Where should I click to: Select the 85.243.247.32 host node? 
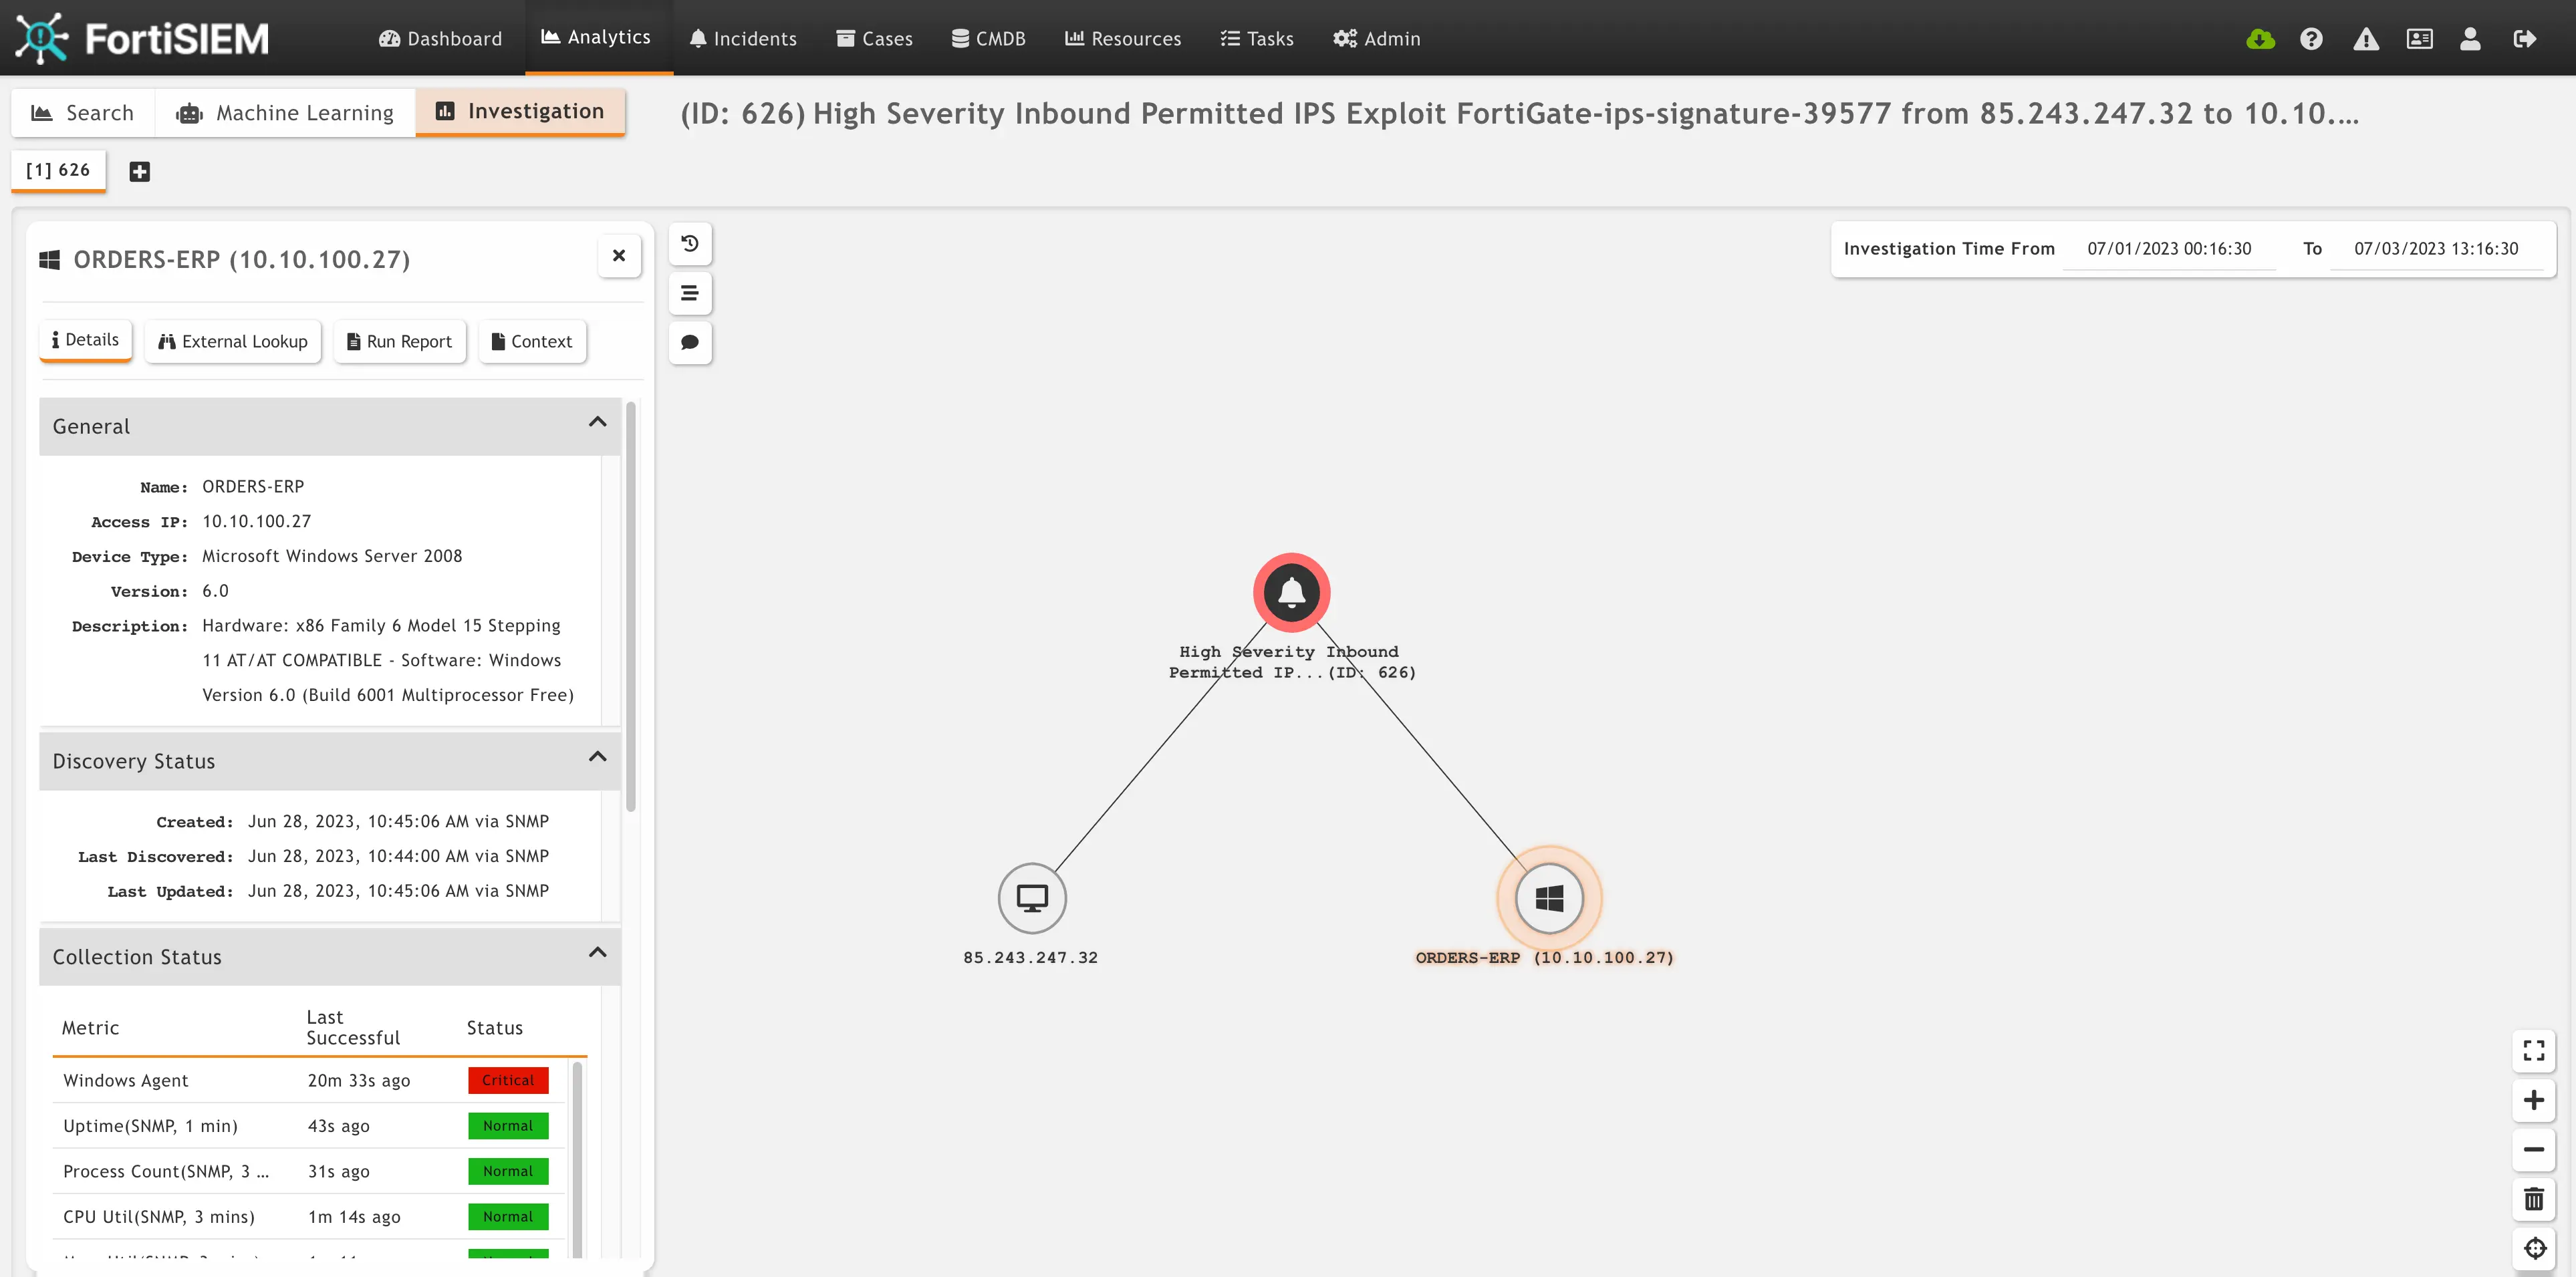[1032, 898]
